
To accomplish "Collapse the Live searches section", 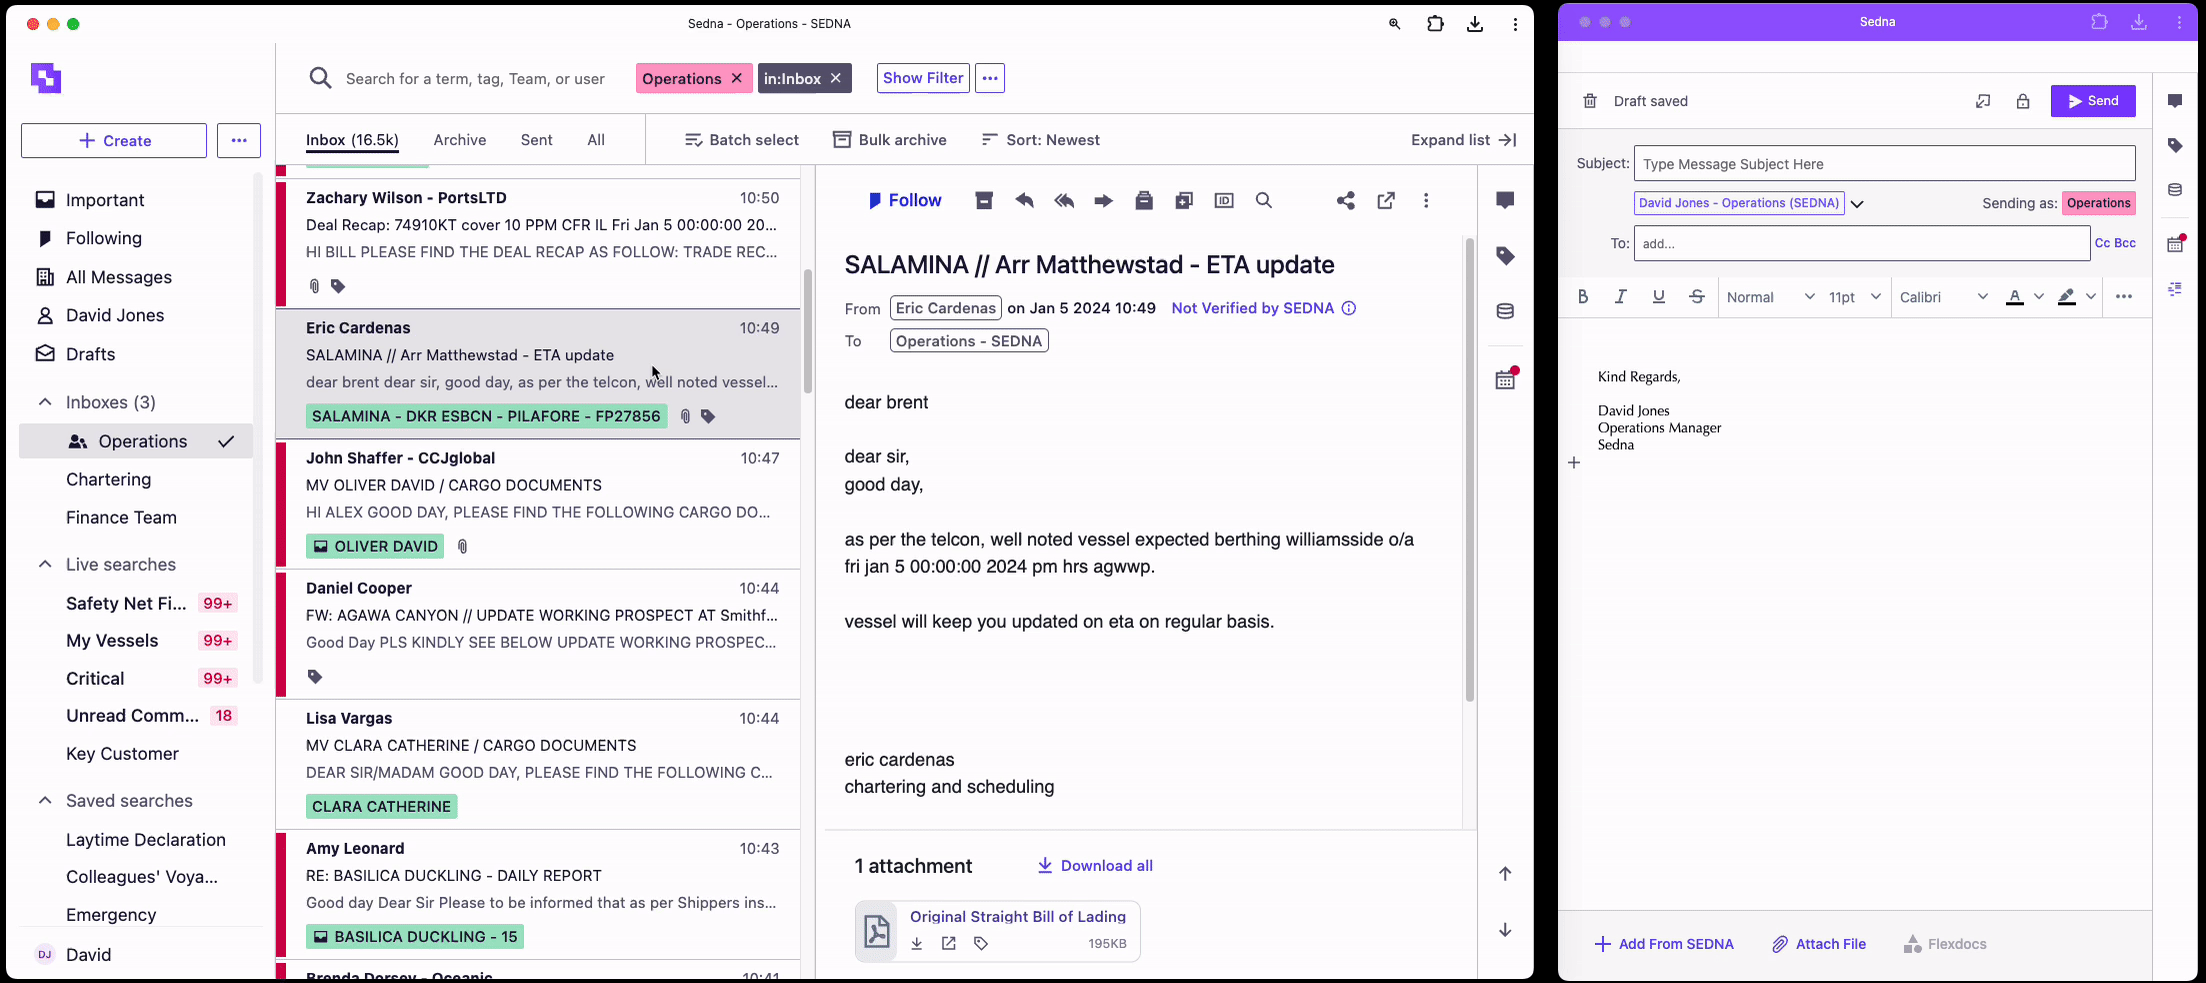I will tap(45, 564).
